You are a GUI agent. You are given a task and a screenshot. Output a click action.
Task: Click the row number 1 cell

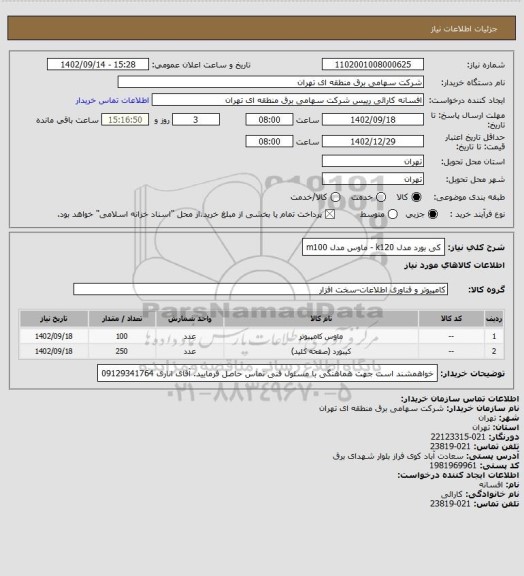tap(494, 336)
